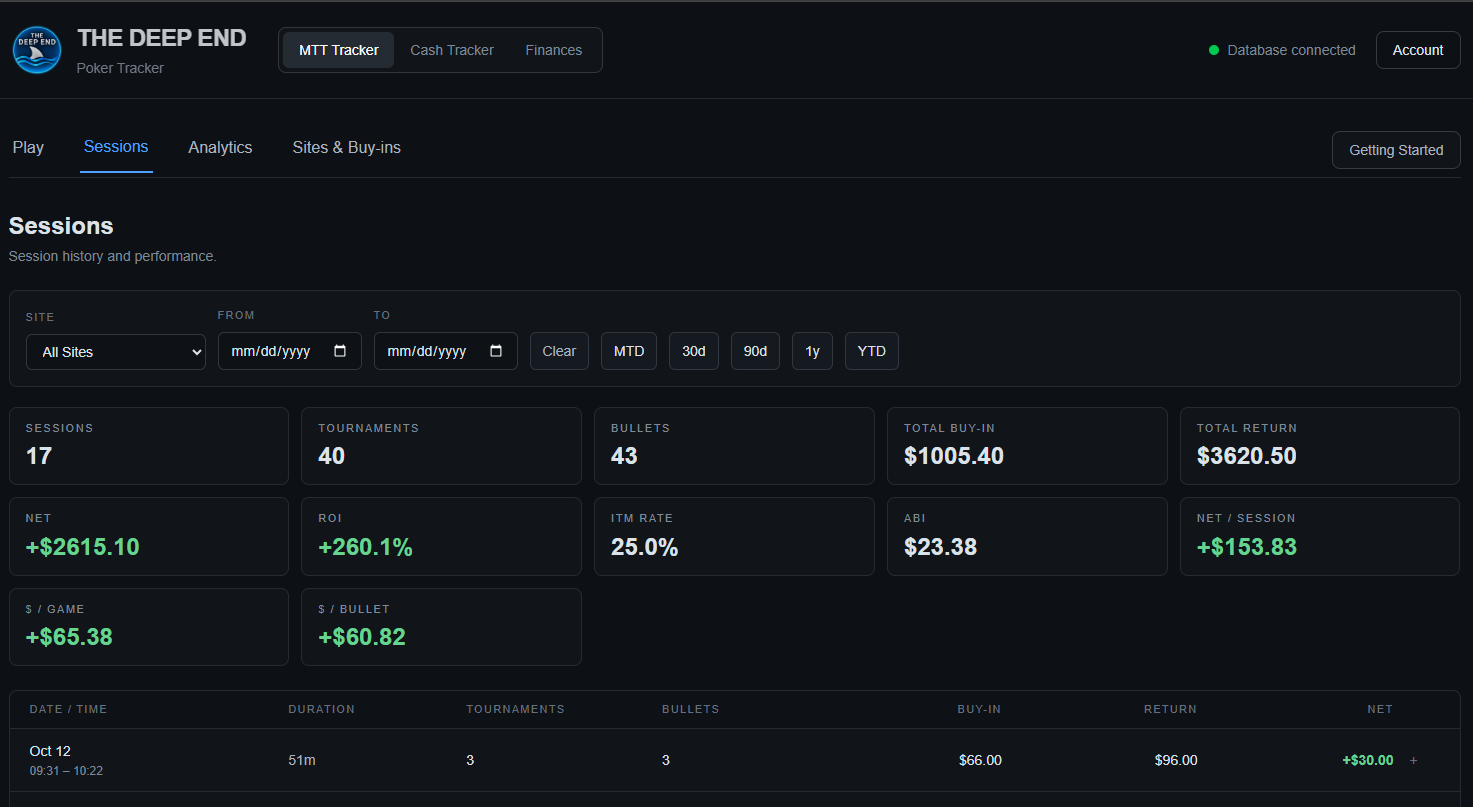Image resolution: width=1473 pixels, height=807 pixels.
Task: Open the TO date calendar picker icon
Action: pyautogui.click(x=496, y=351)
